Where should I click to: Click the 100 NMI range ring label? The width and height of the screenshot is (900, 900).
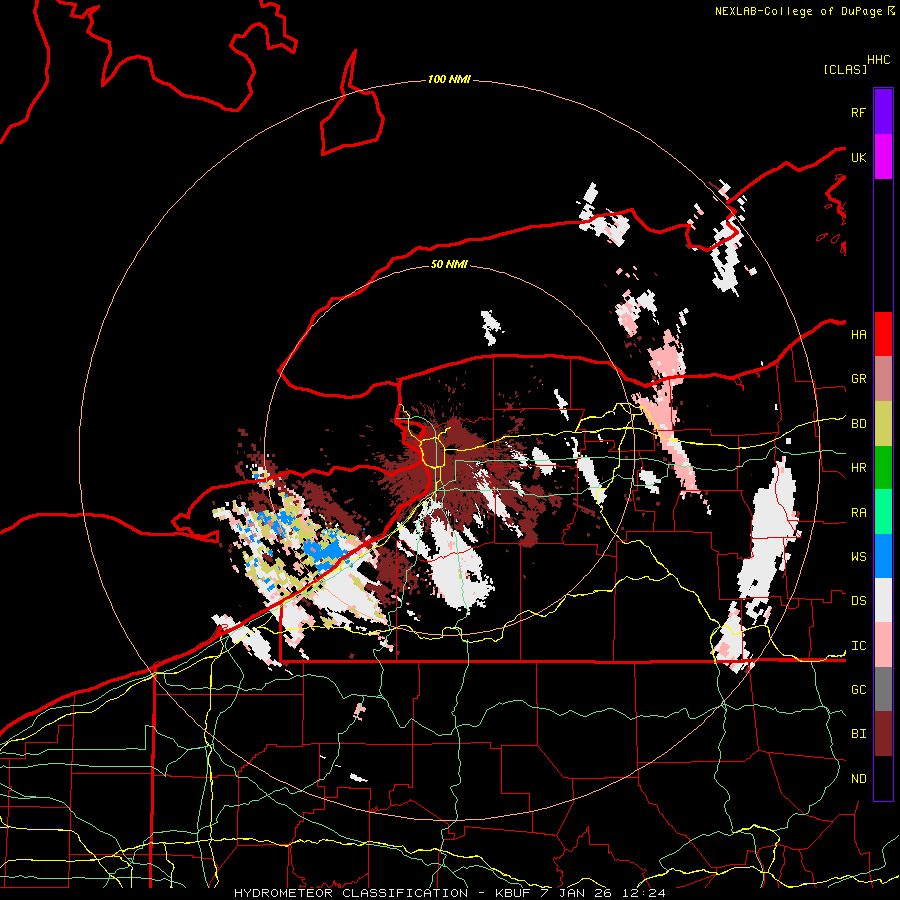[x=449, y=79]
